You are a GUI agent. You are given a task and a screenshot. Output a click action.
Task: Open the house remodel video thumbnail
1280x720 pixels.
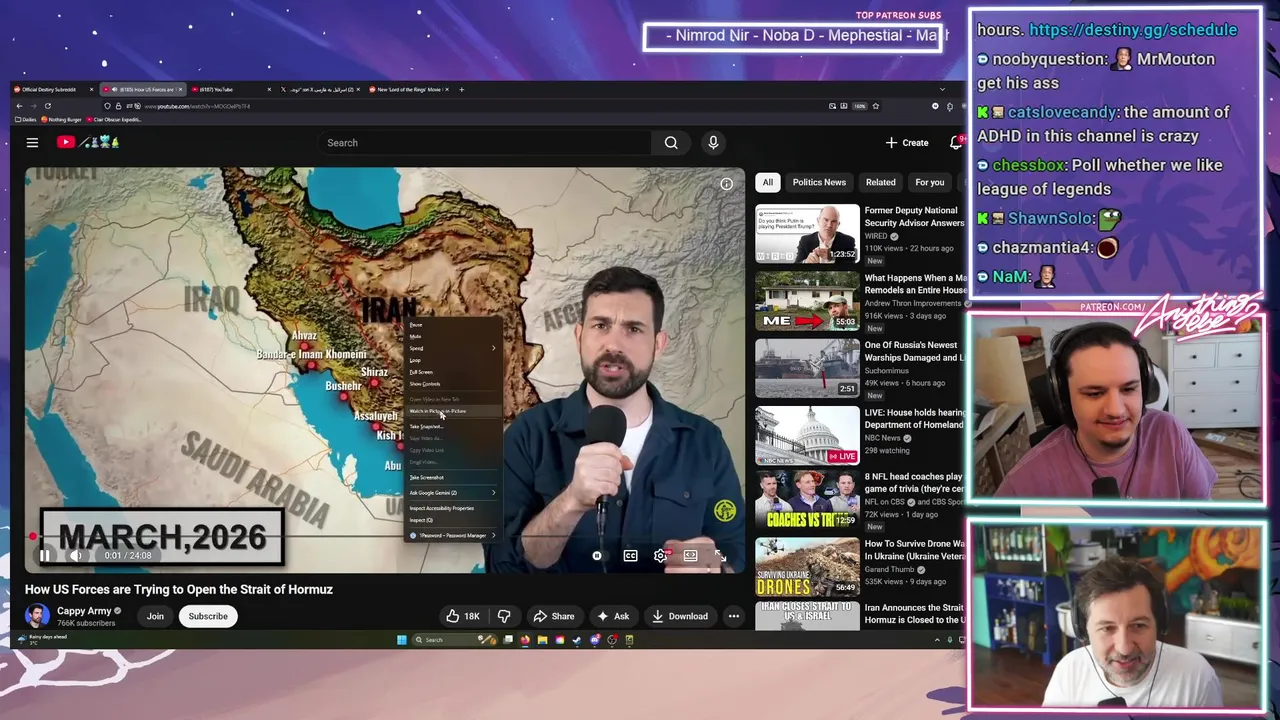point(807,300)
